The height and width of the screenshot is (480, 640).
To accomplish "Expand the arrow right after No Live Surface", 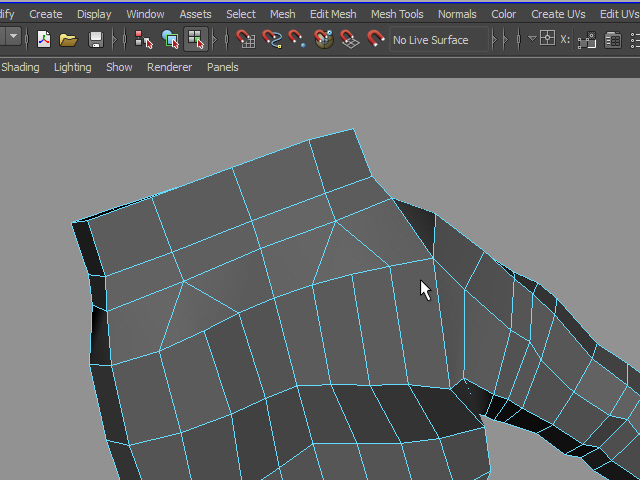I will [495, 40].
